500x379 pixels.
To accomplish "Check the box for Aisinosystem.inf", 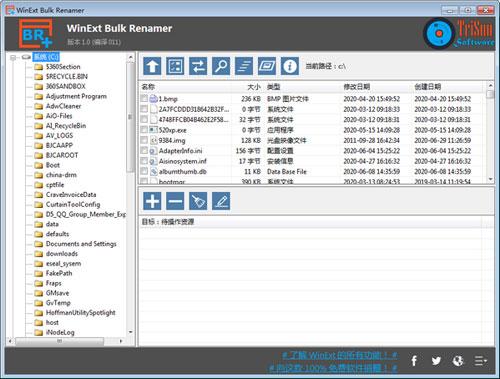I will 144,161.
